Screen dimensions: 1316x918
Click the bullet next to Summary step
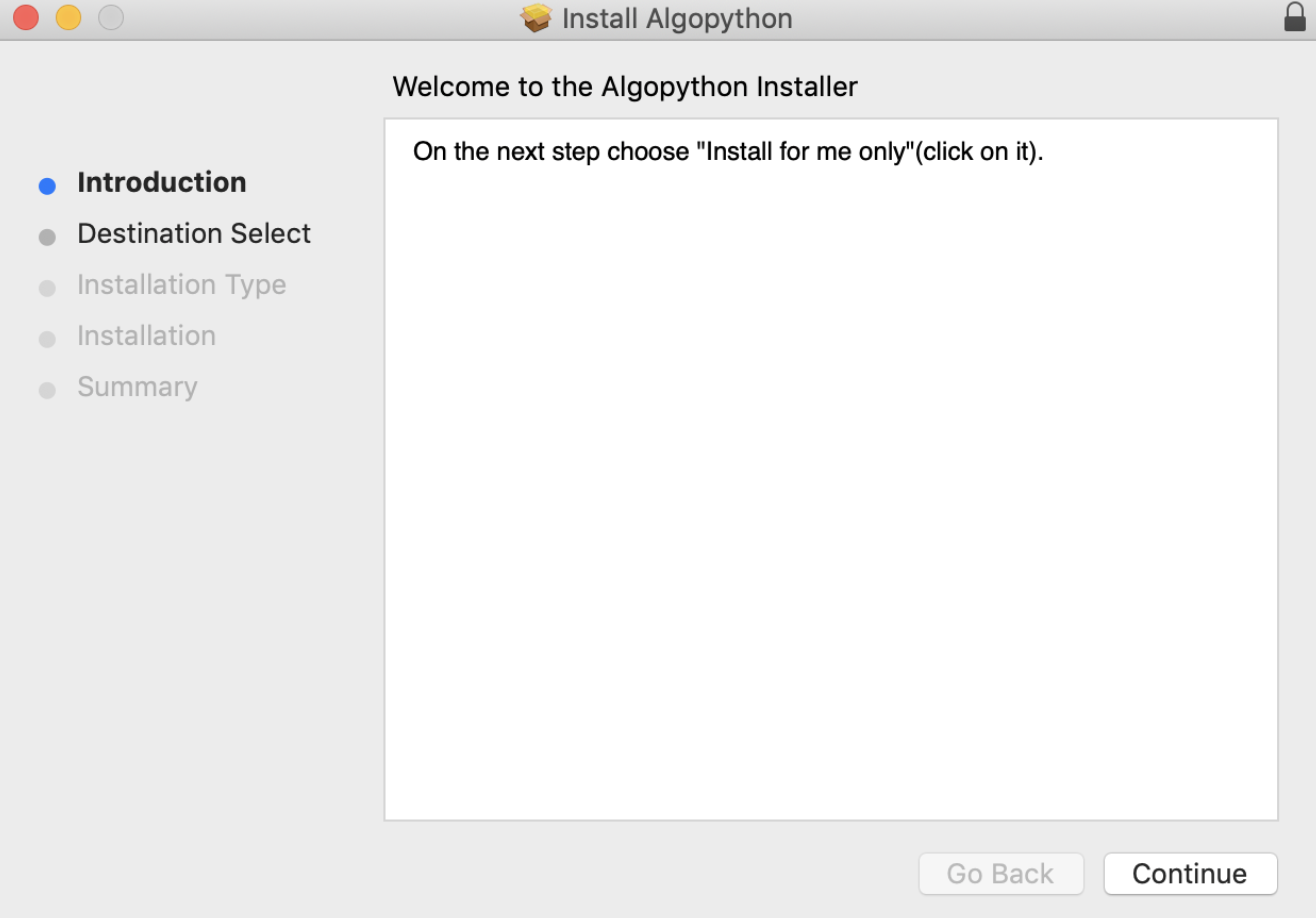click(47, 390)
